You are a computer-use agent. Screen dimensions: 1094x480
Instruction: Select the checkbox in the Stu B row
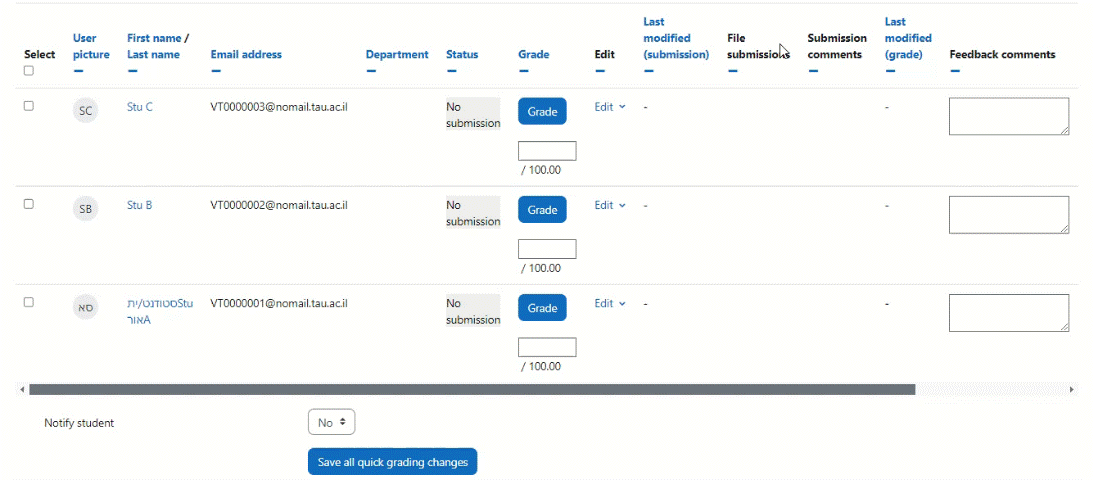(29, 204)
